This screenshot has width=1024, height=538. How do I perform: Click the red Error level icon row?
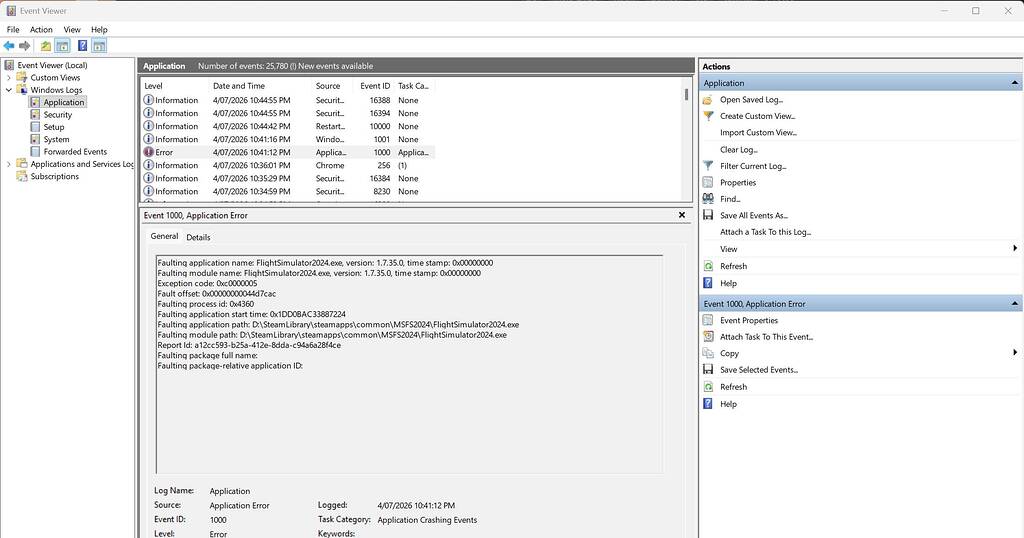coord(289,152)
